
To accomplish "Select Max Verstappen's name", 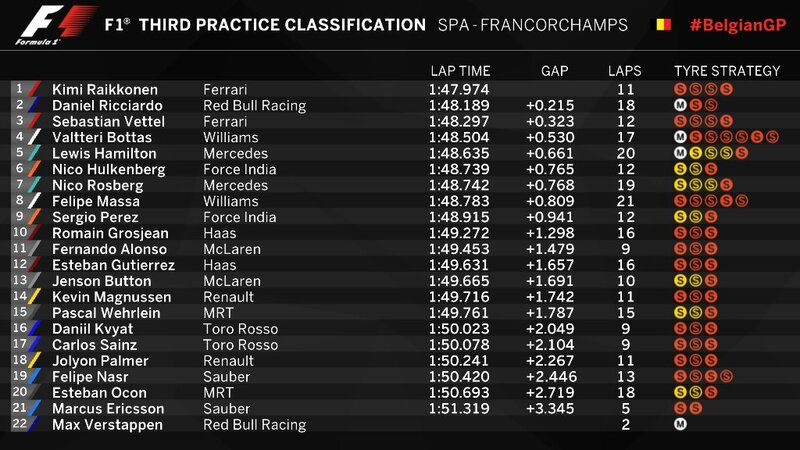I will pyautogui.click(x=107, y=424).
